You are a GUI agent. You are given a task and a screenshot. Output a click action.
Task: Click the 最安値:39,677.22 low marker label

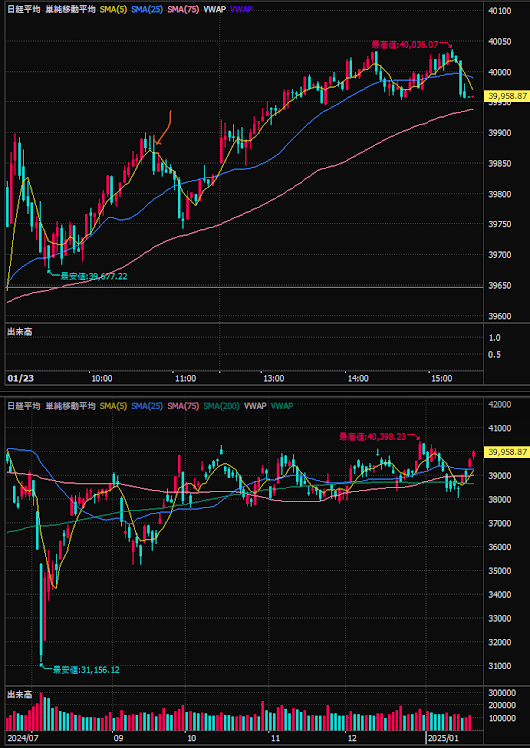point(93,275)
